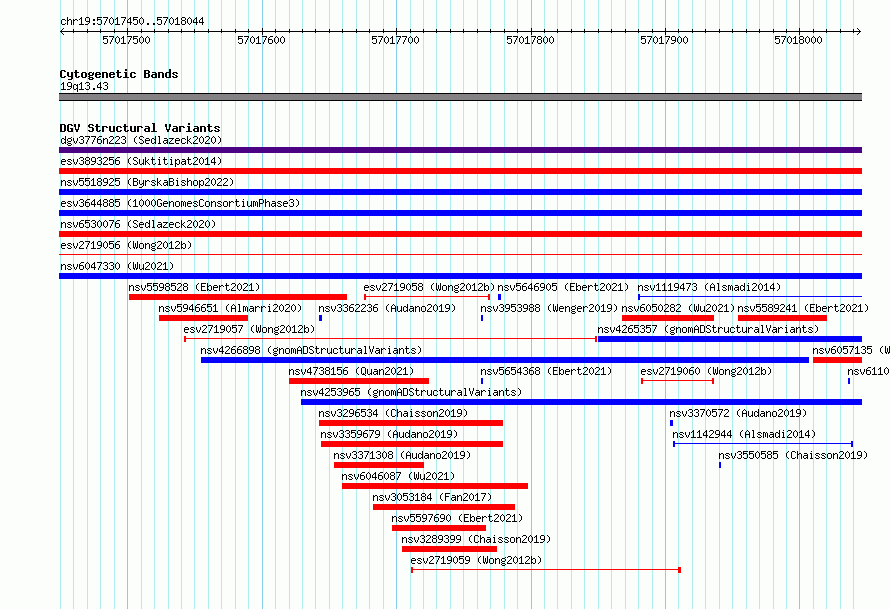Select the nsv6047330 (Wu2021) label
The height and width of the screenshot is (609, 890).
click(x=117, y=266)
